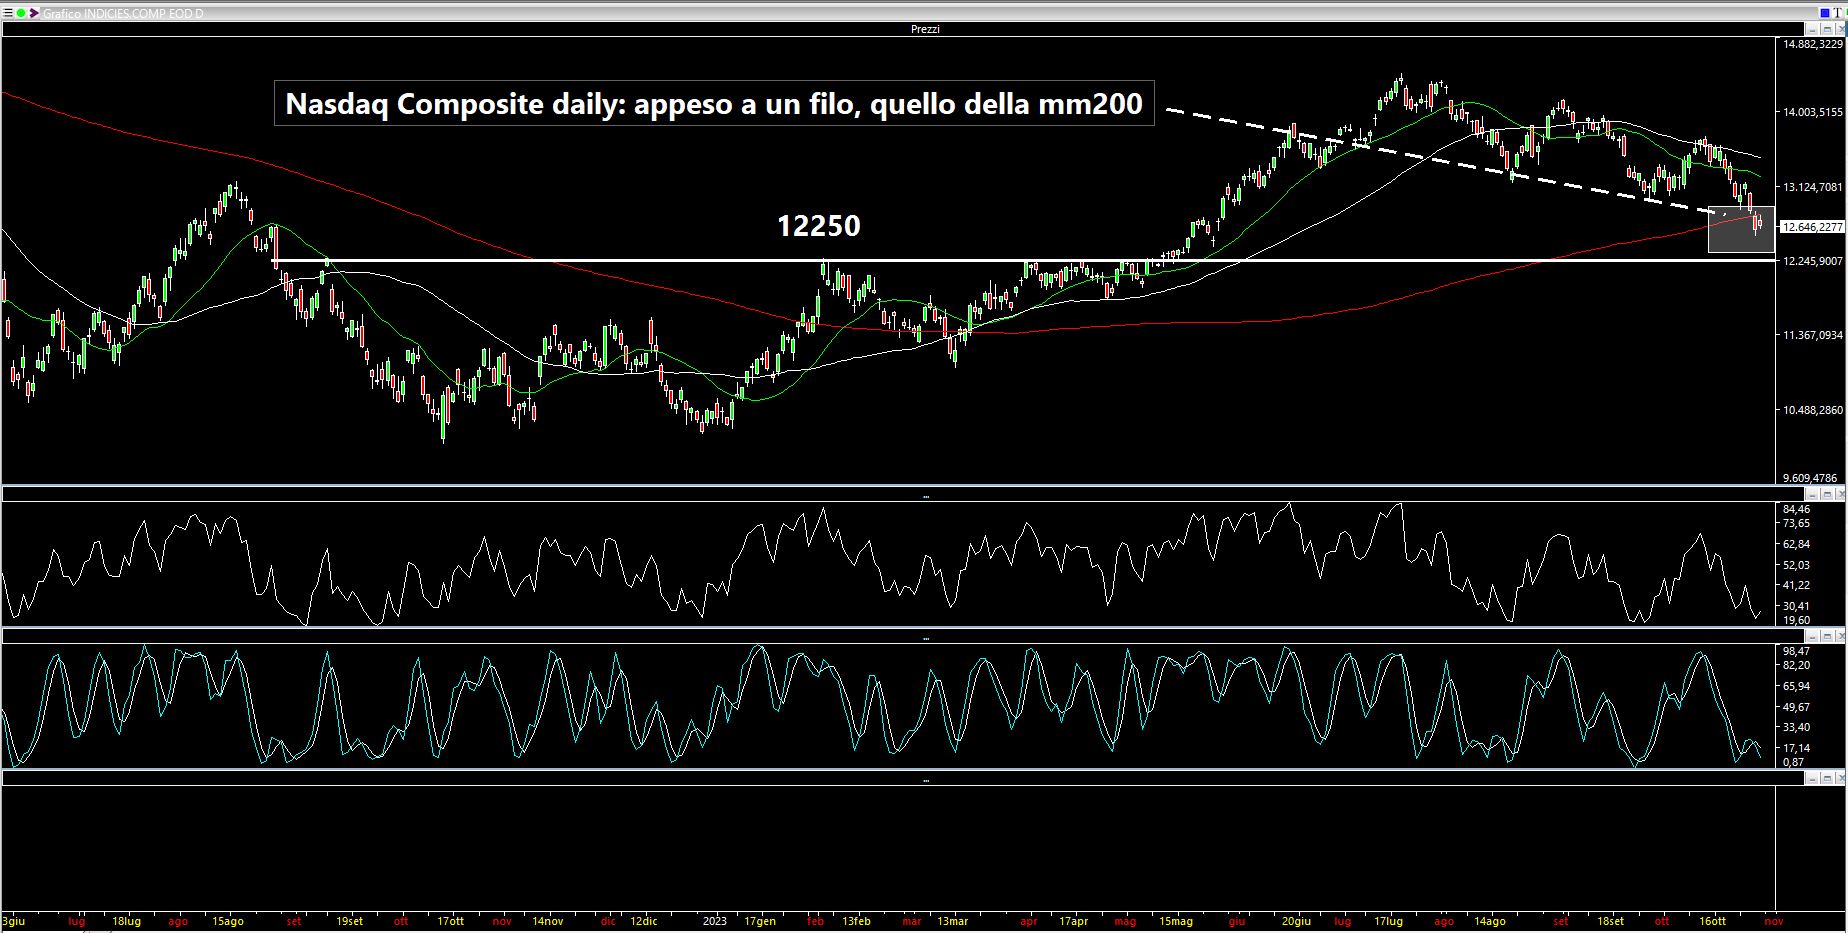Click the 11.367,0934 price axis label
Screen dimensions: 1848x933
1813,336
